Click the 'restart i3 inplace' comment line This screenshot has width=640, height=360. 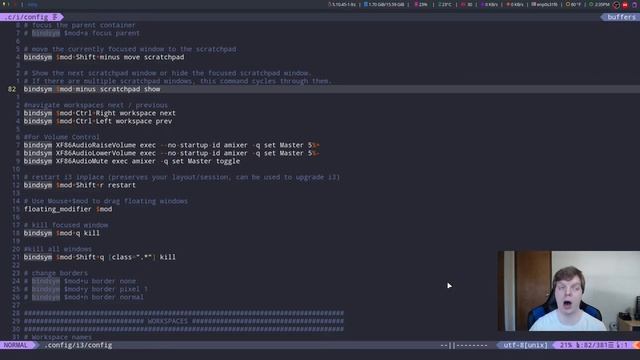coord(182,177)
